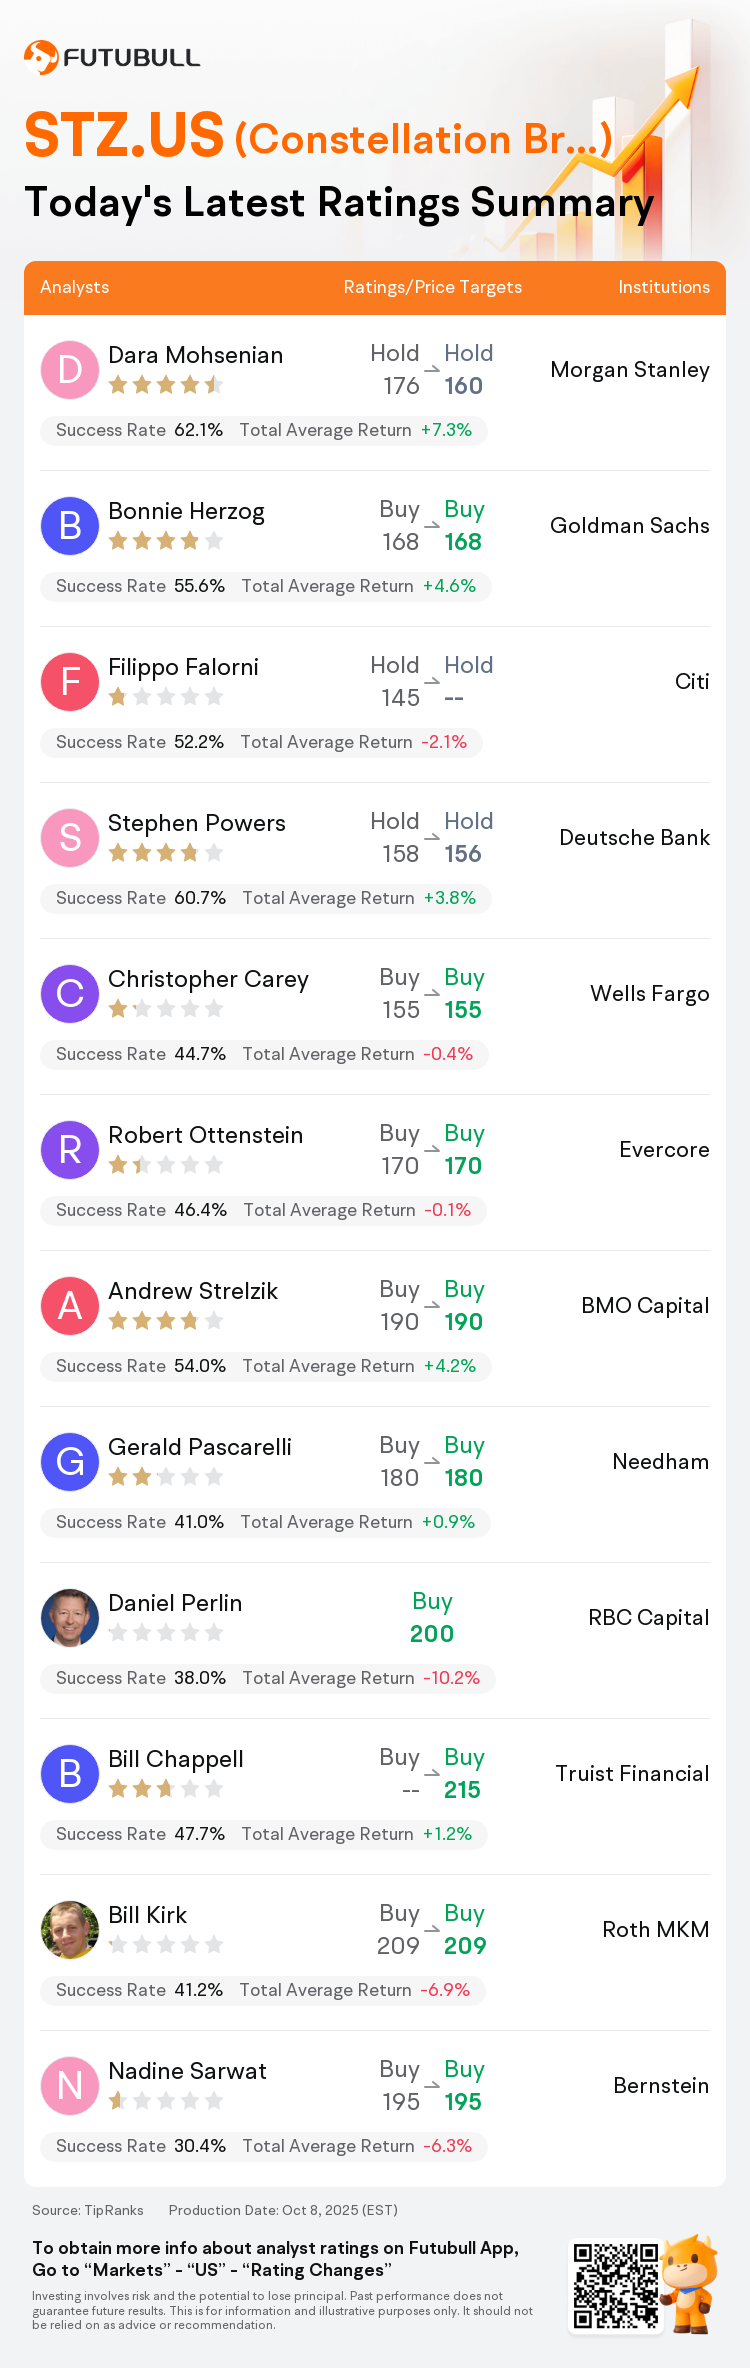The height and width of the screenshot is (2368, 750).
Task: Open the Morgan Stanley institution link
Action: pos(629,370)
